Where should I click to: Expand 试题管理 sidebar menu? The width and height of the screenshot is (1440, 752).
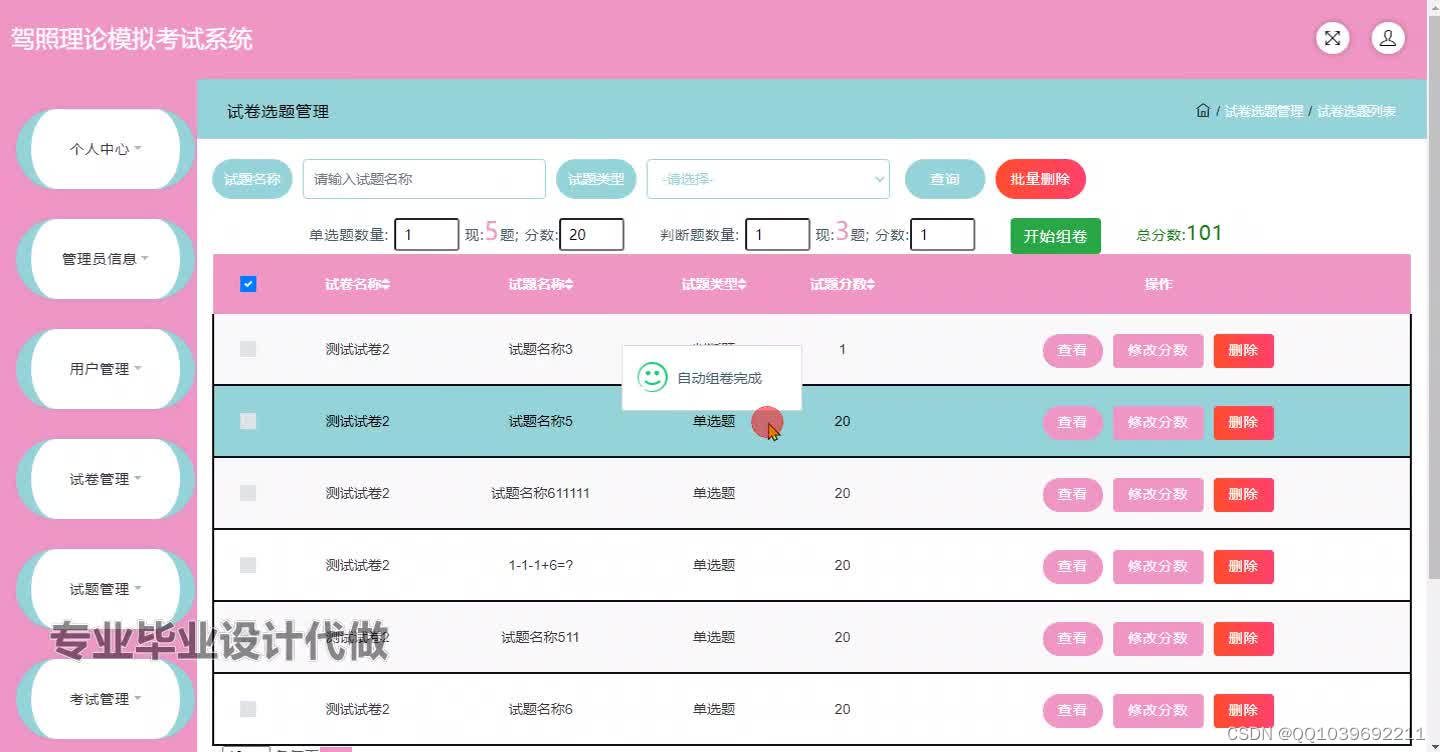point(106,589)
